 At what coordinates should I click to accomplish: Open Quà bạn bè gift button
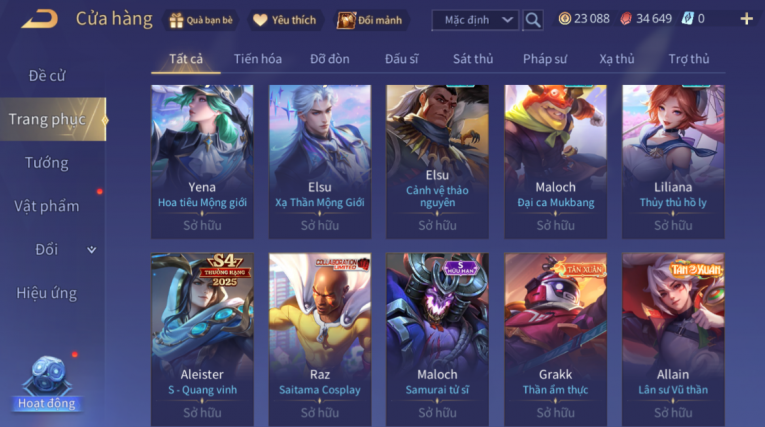[x=201, y=20]
